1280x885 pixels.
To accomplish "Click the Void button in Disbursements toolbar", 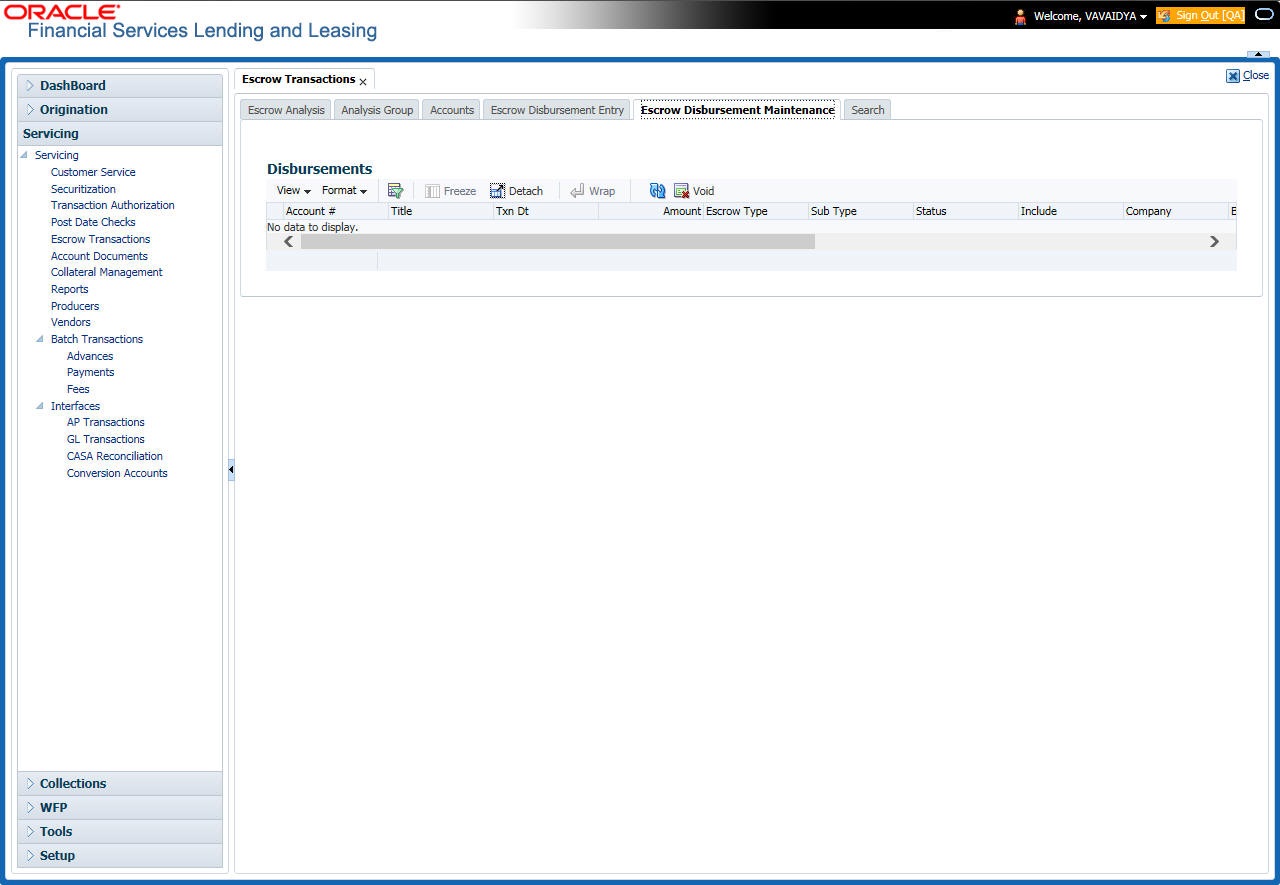I will click(694, 191).
